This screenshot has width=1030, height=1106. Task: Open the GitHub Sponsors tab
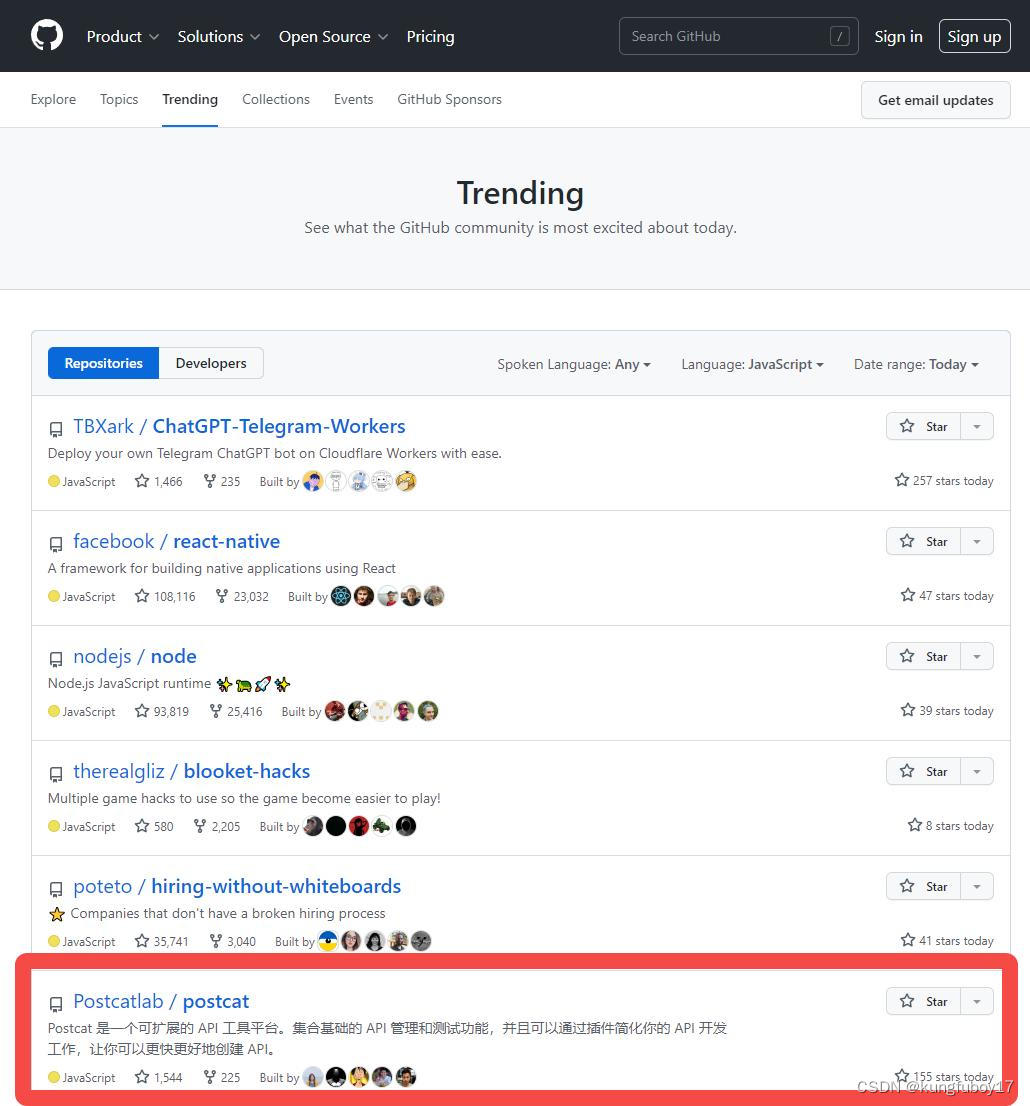[x=449, y=99]
